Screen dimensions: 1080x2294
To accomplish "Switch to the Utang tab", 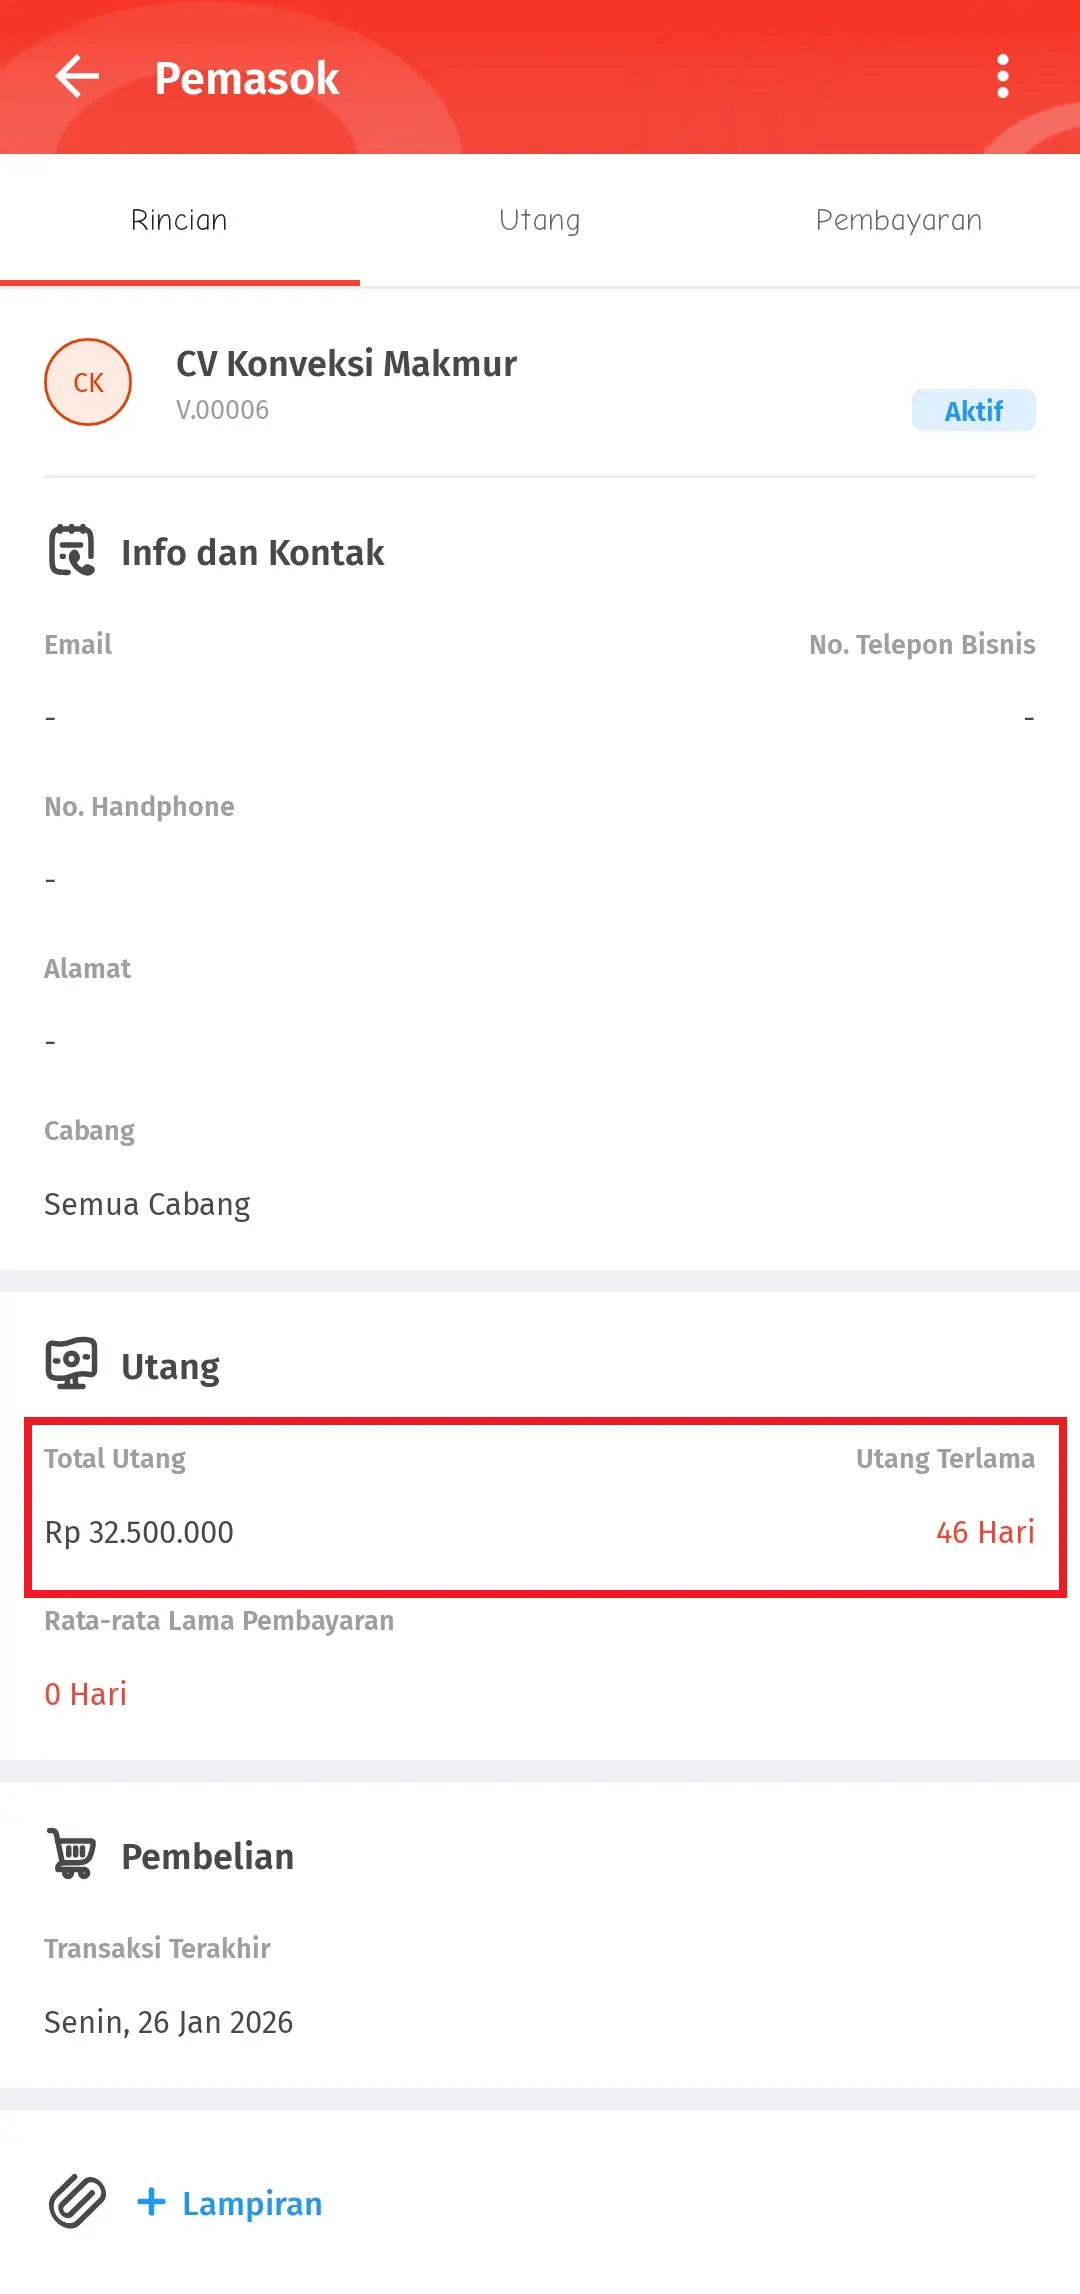I will tap(539, 219).
